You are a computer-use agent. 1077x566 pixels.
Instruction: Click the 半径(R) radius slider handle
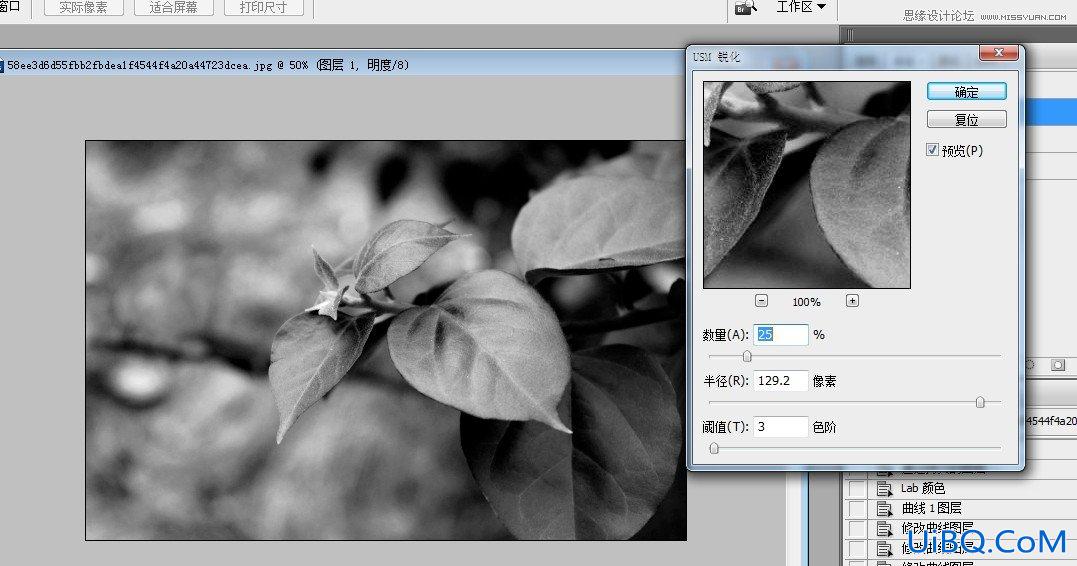(980, 403)
